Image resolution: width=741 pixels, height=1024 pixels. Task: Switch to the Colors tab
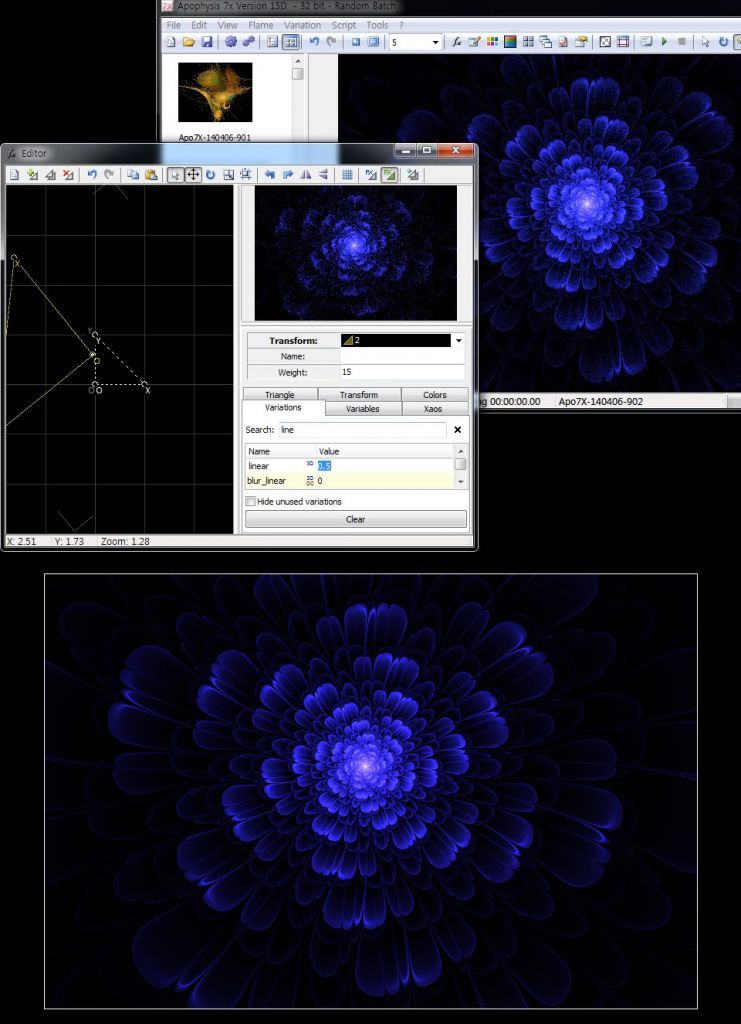(434, 394)
